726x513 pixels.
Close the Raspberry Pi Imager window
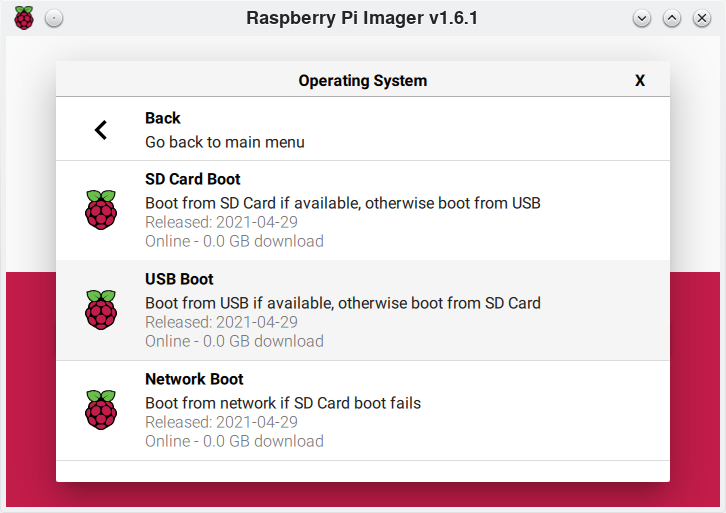(x=702, y=18)
